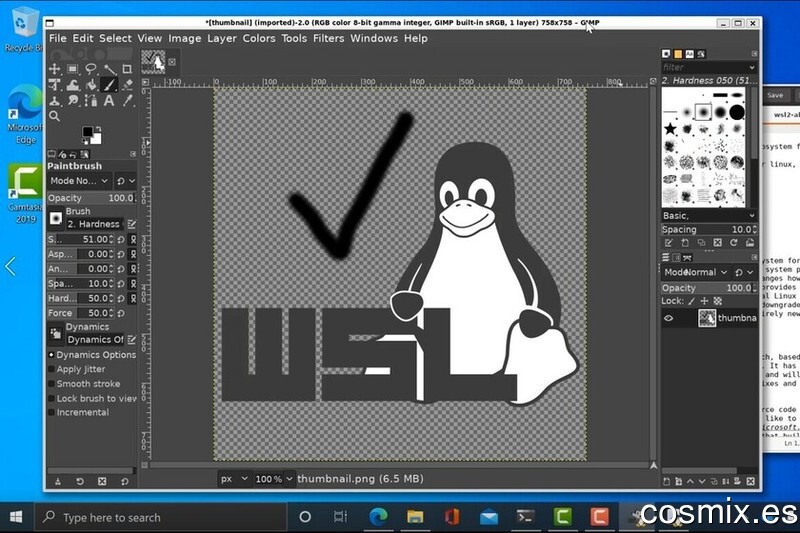The height and width of the screenshot is (533, 800).
Task: Select the Paths tool
Action: (x=91, y=100)
